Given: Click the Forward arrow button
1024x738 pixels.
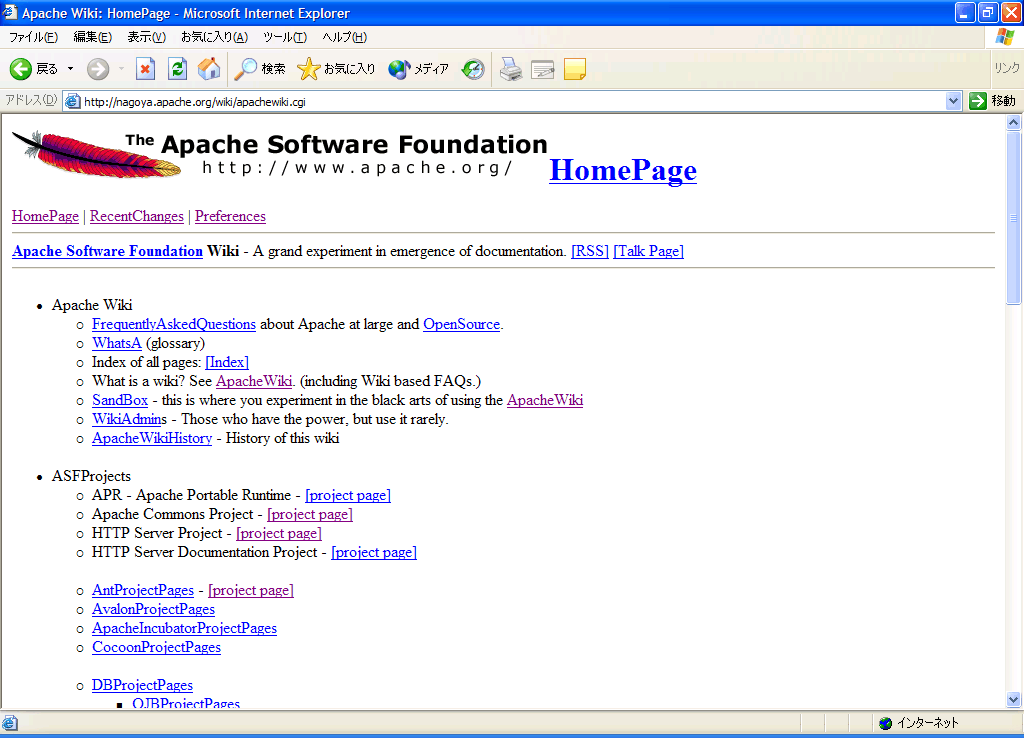Looking at the screenshot, I should (98, 69).
